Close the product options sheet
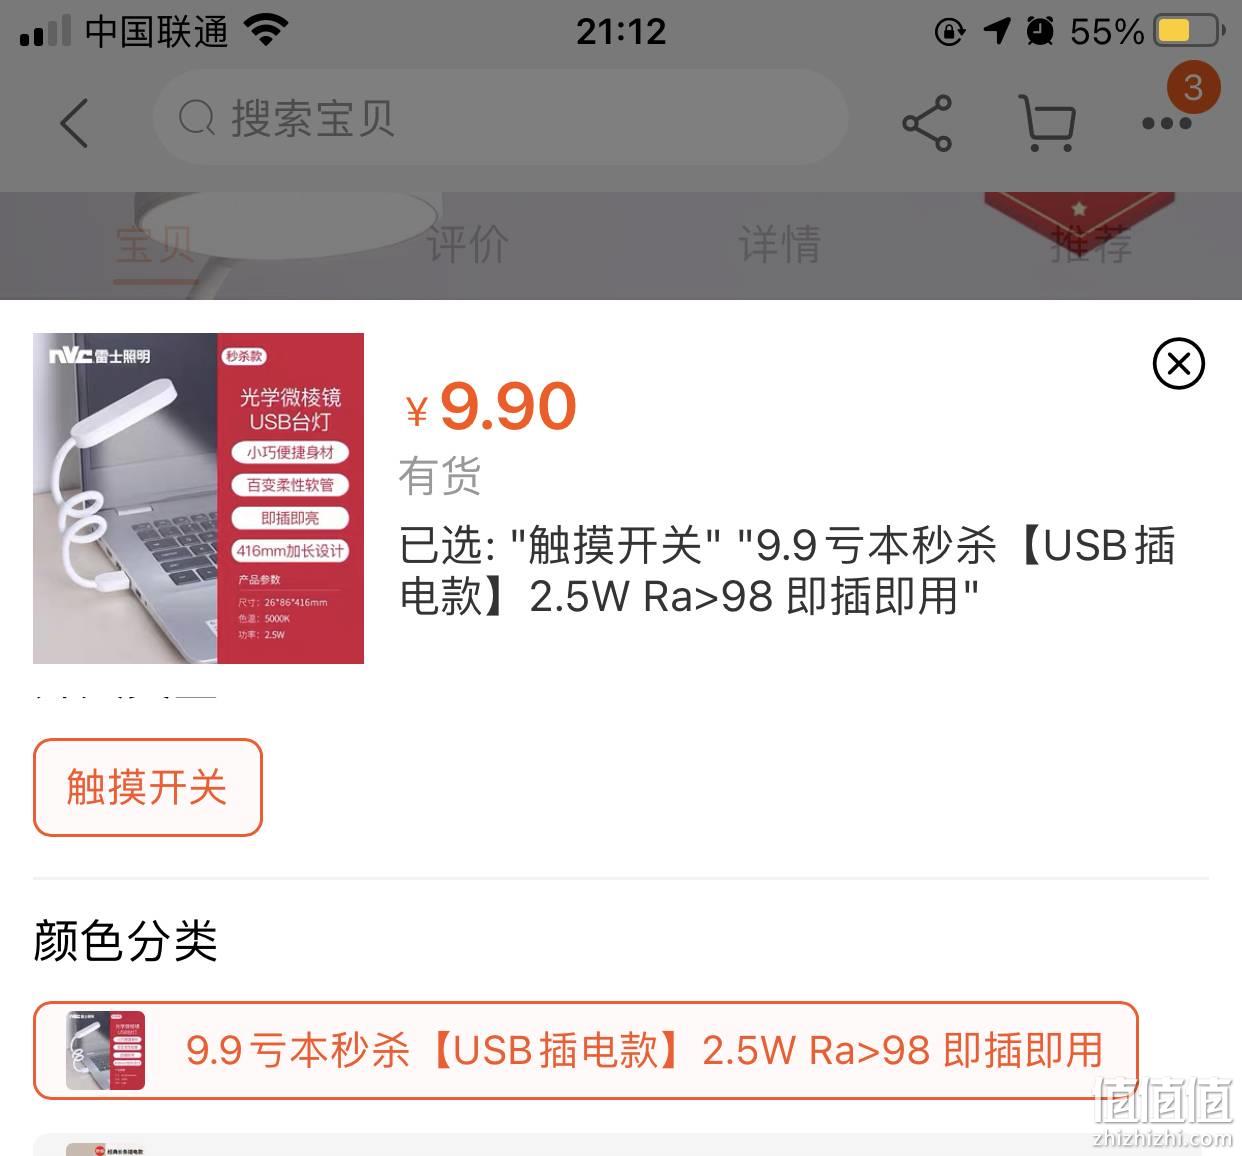Viewport: 1242px width, 1156px height. tap(1178, 363)
